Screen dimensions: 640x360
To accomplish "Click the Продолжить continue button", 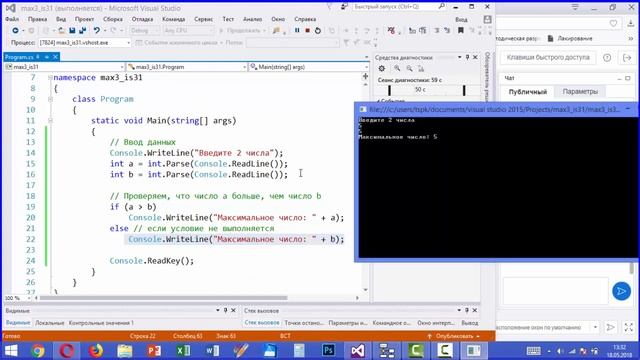I will [242, 31].
